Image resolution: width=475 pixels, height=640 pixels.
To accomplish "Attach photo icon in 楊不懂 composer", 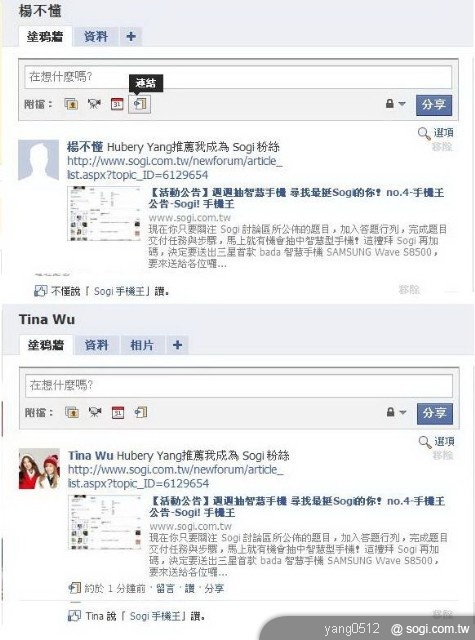I will pyautogui.click(x=71, y=104).
